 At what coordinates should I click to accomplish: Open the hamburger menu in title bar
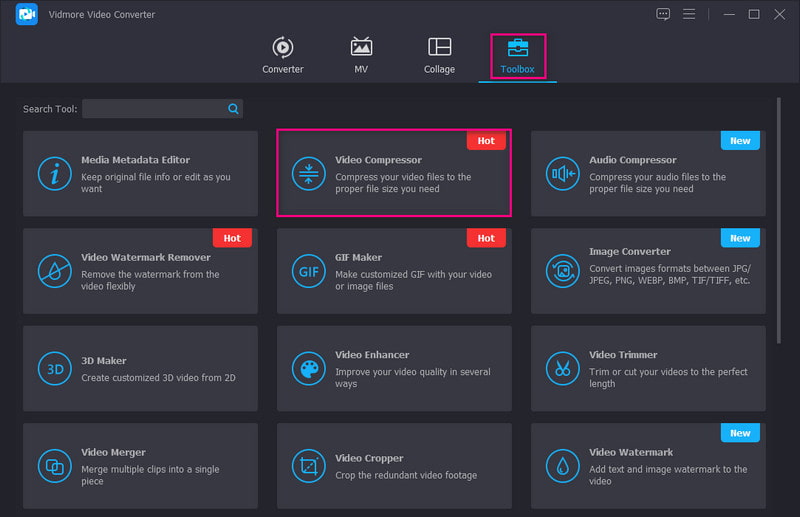click(x=689, y=14)
